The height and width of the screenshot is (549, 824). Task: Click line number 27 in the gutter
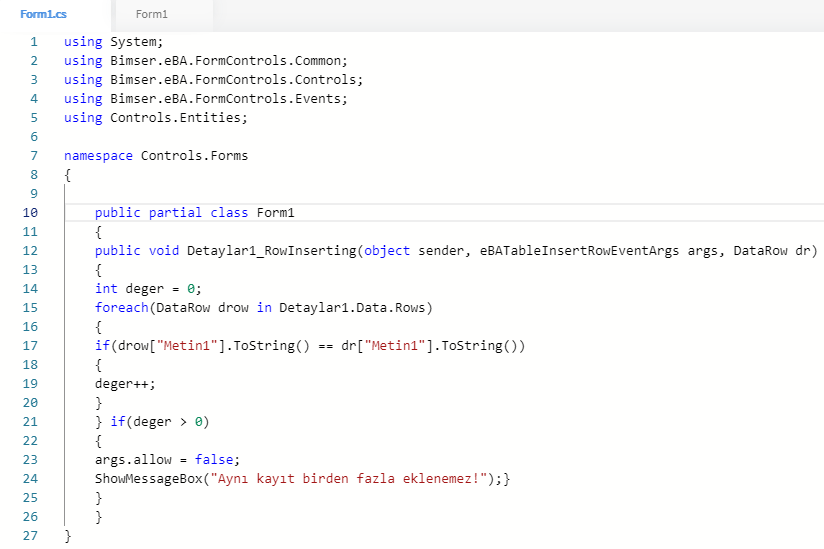tap(30, 536)
